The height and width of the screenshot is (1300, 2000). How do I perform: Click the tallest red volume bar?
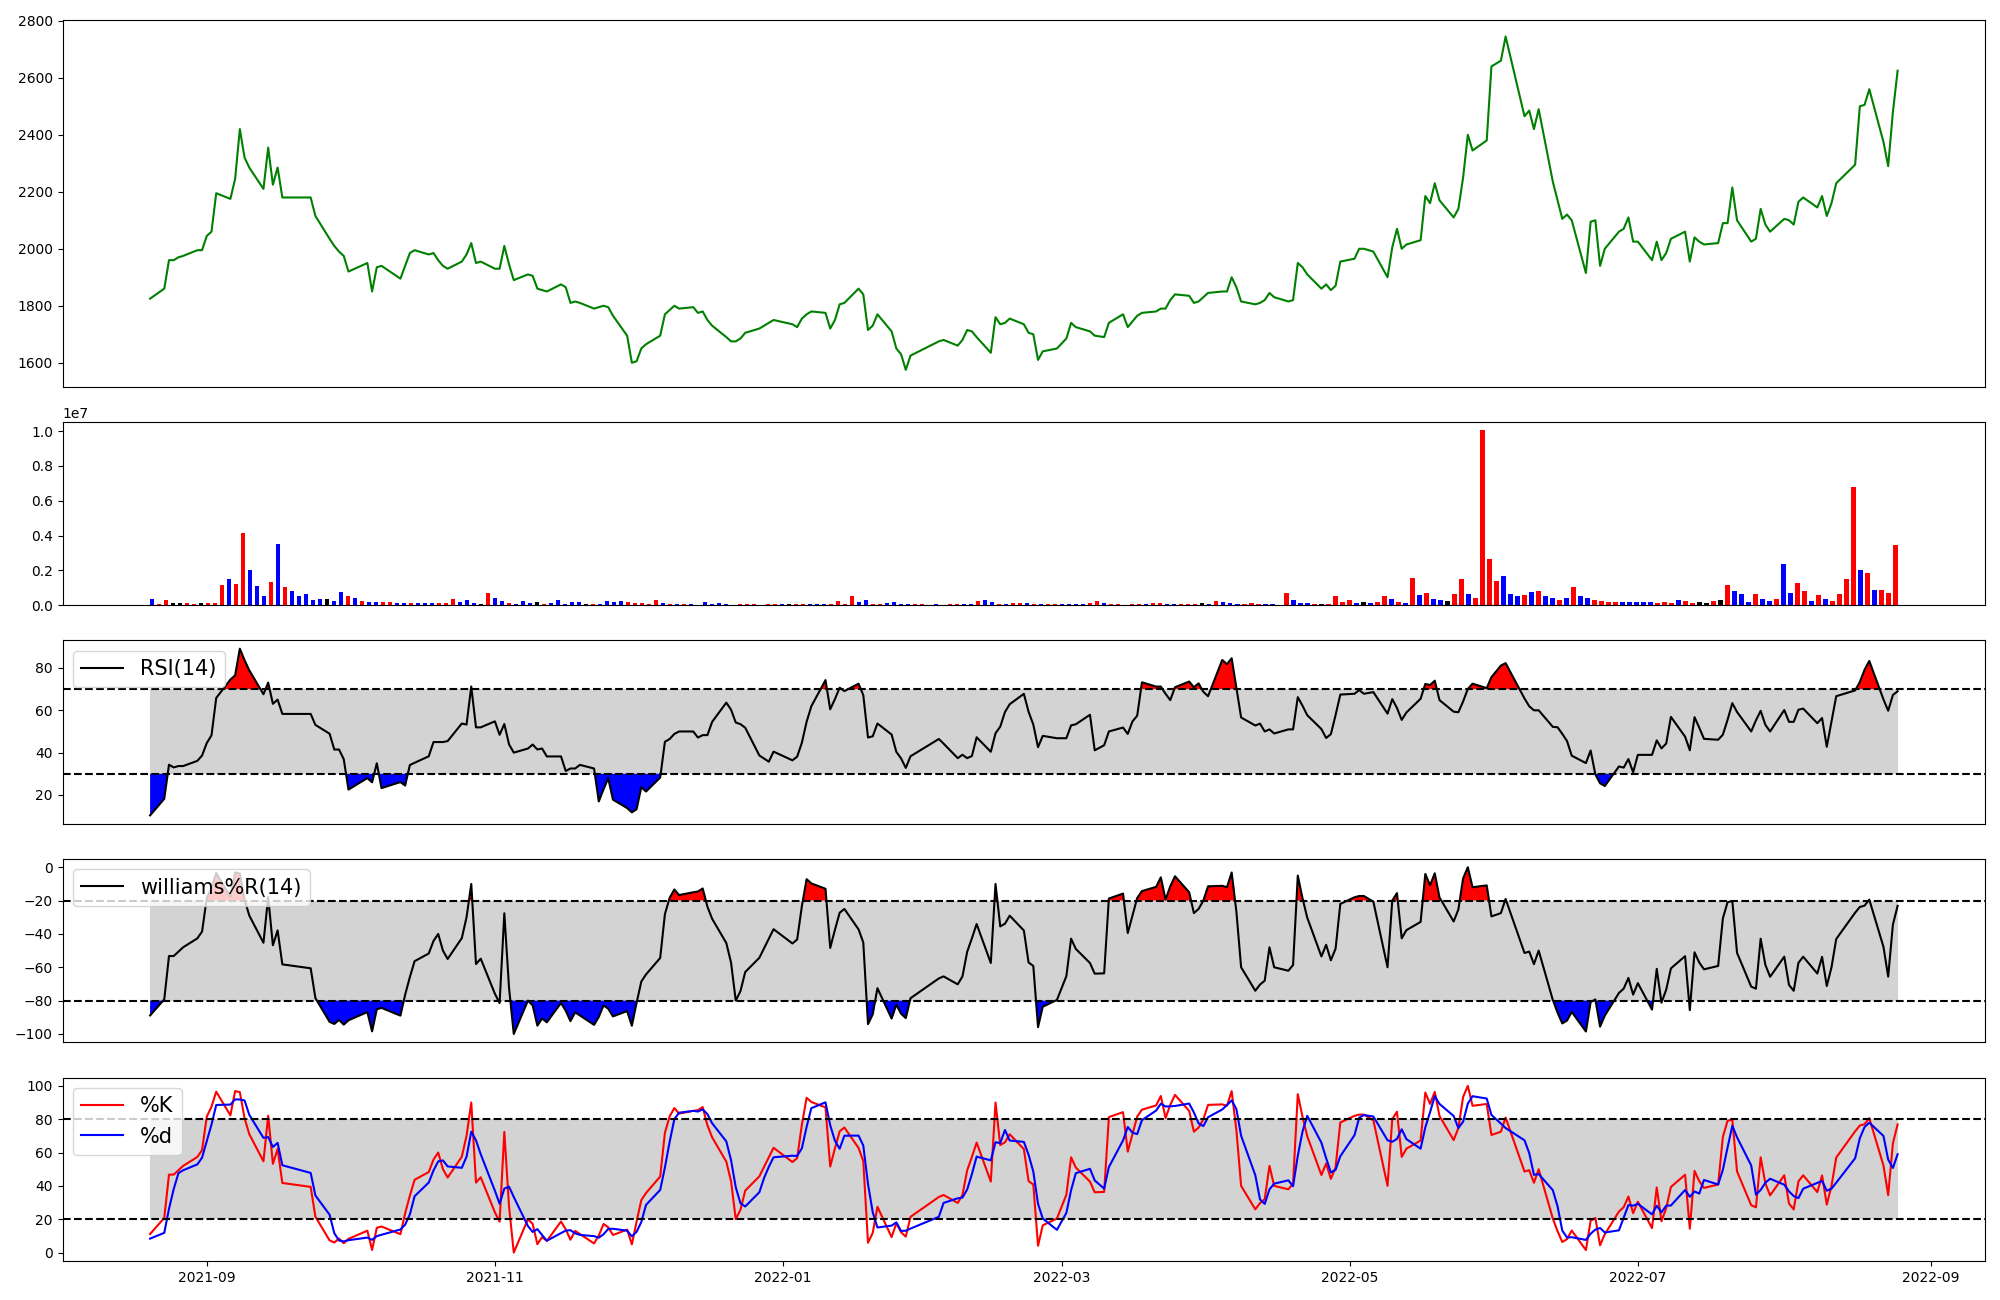1482,520
